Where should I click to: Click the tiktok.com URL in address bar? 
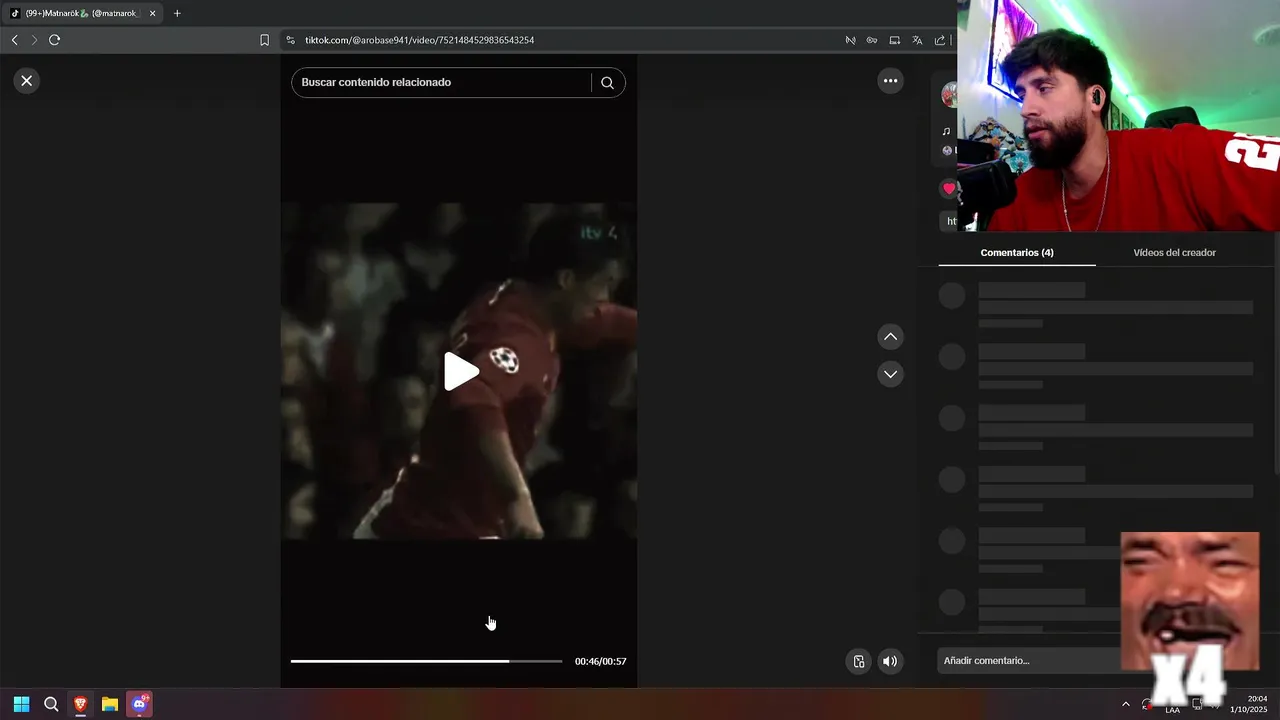tap(419, 40)
